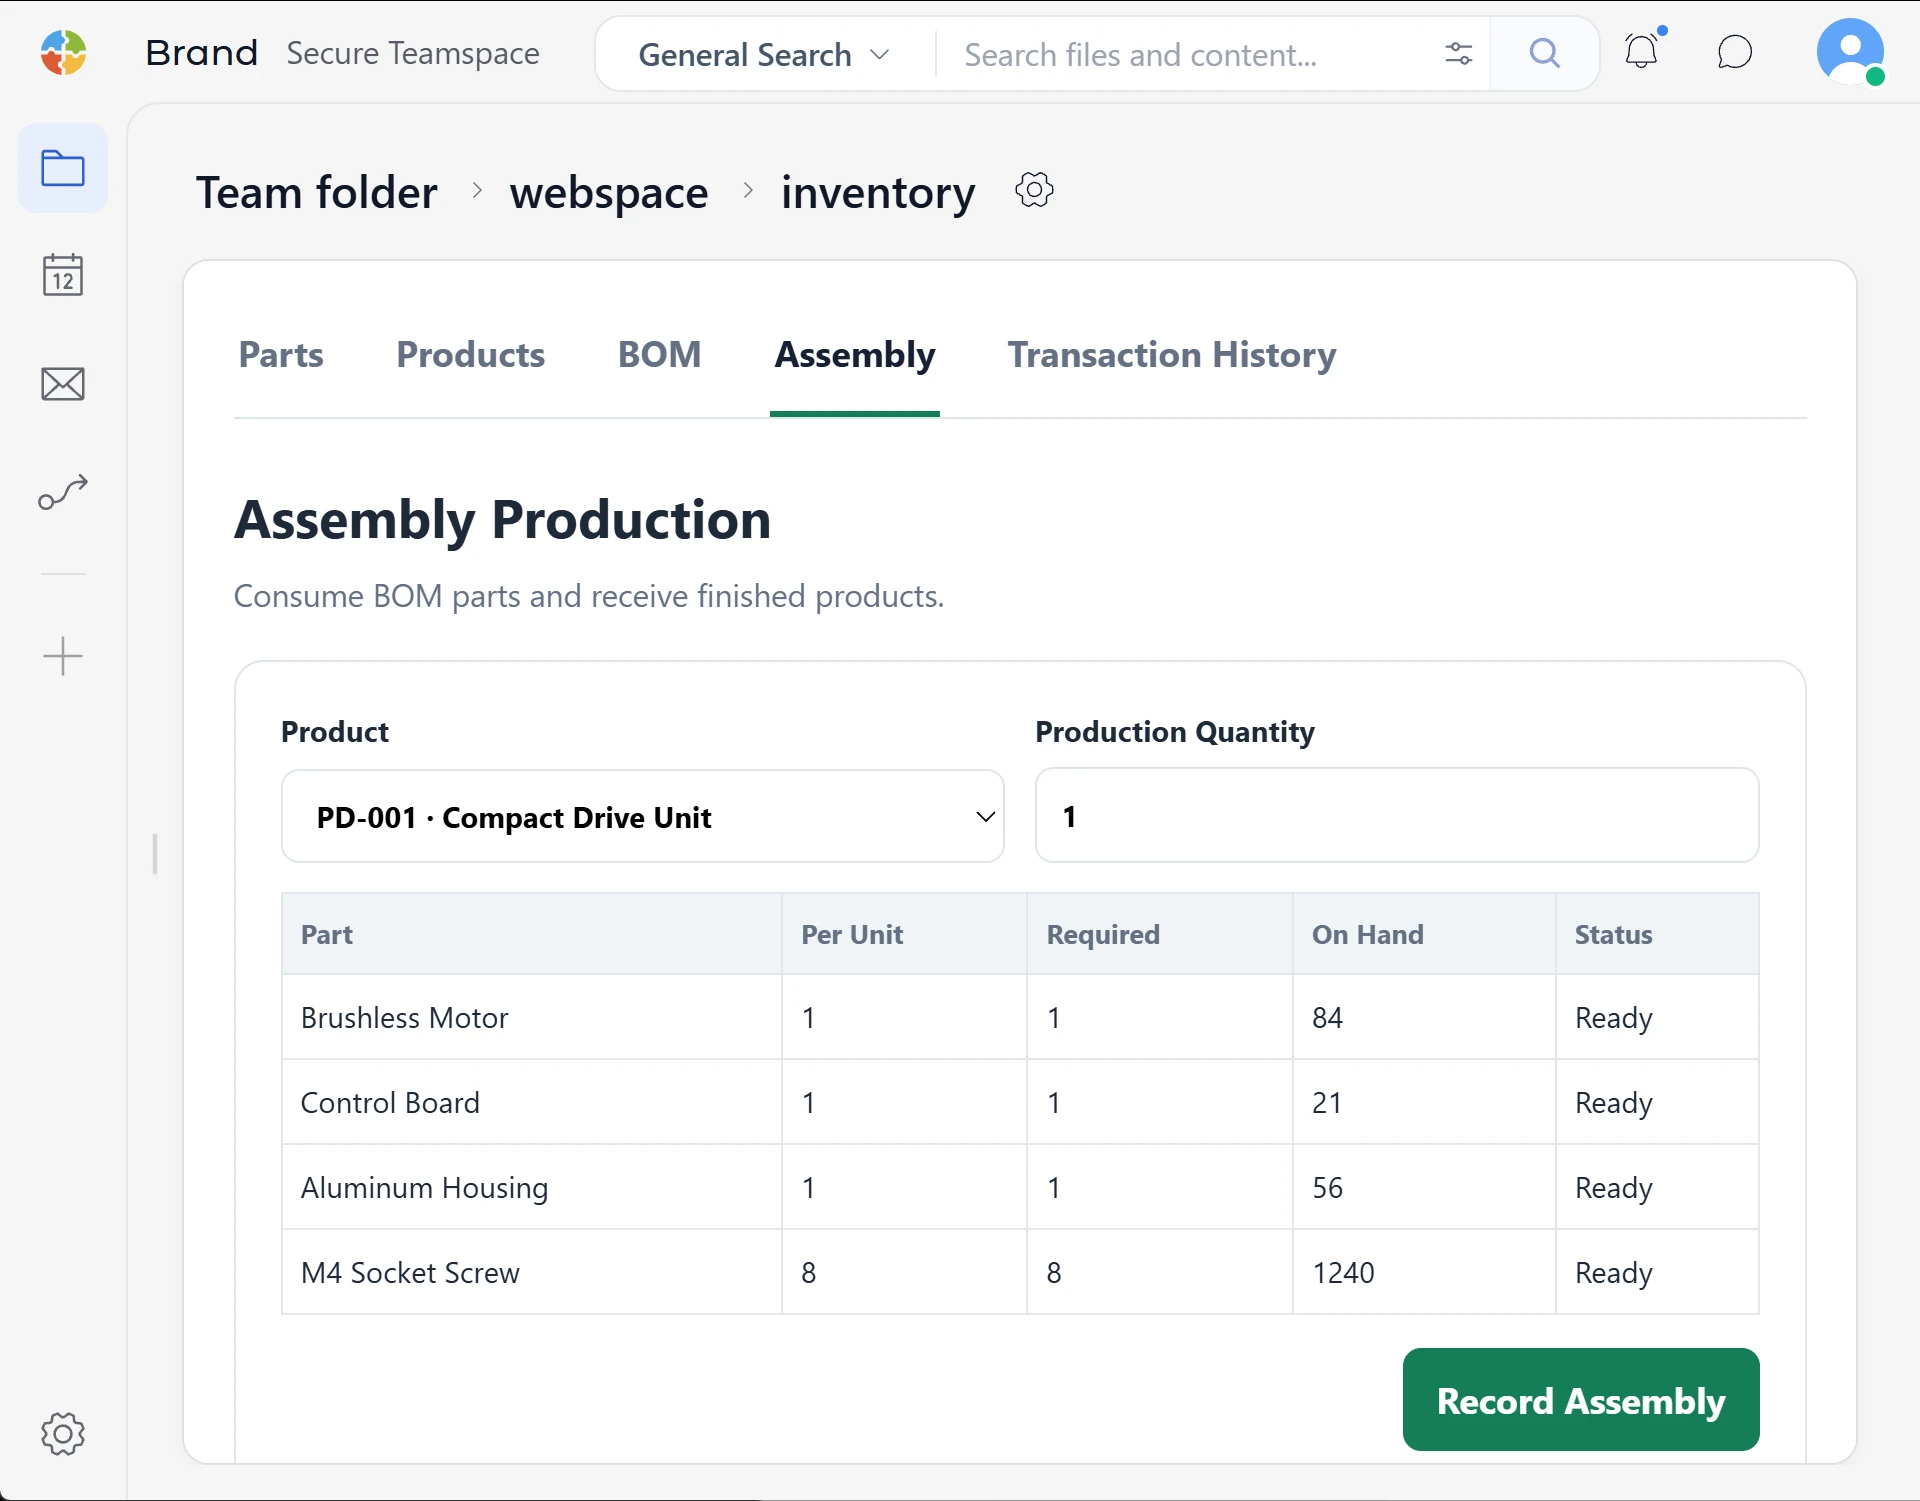Open the Product selection dropdown
The height and width of the screenshot is (1501, 1920).
[643, 817]
